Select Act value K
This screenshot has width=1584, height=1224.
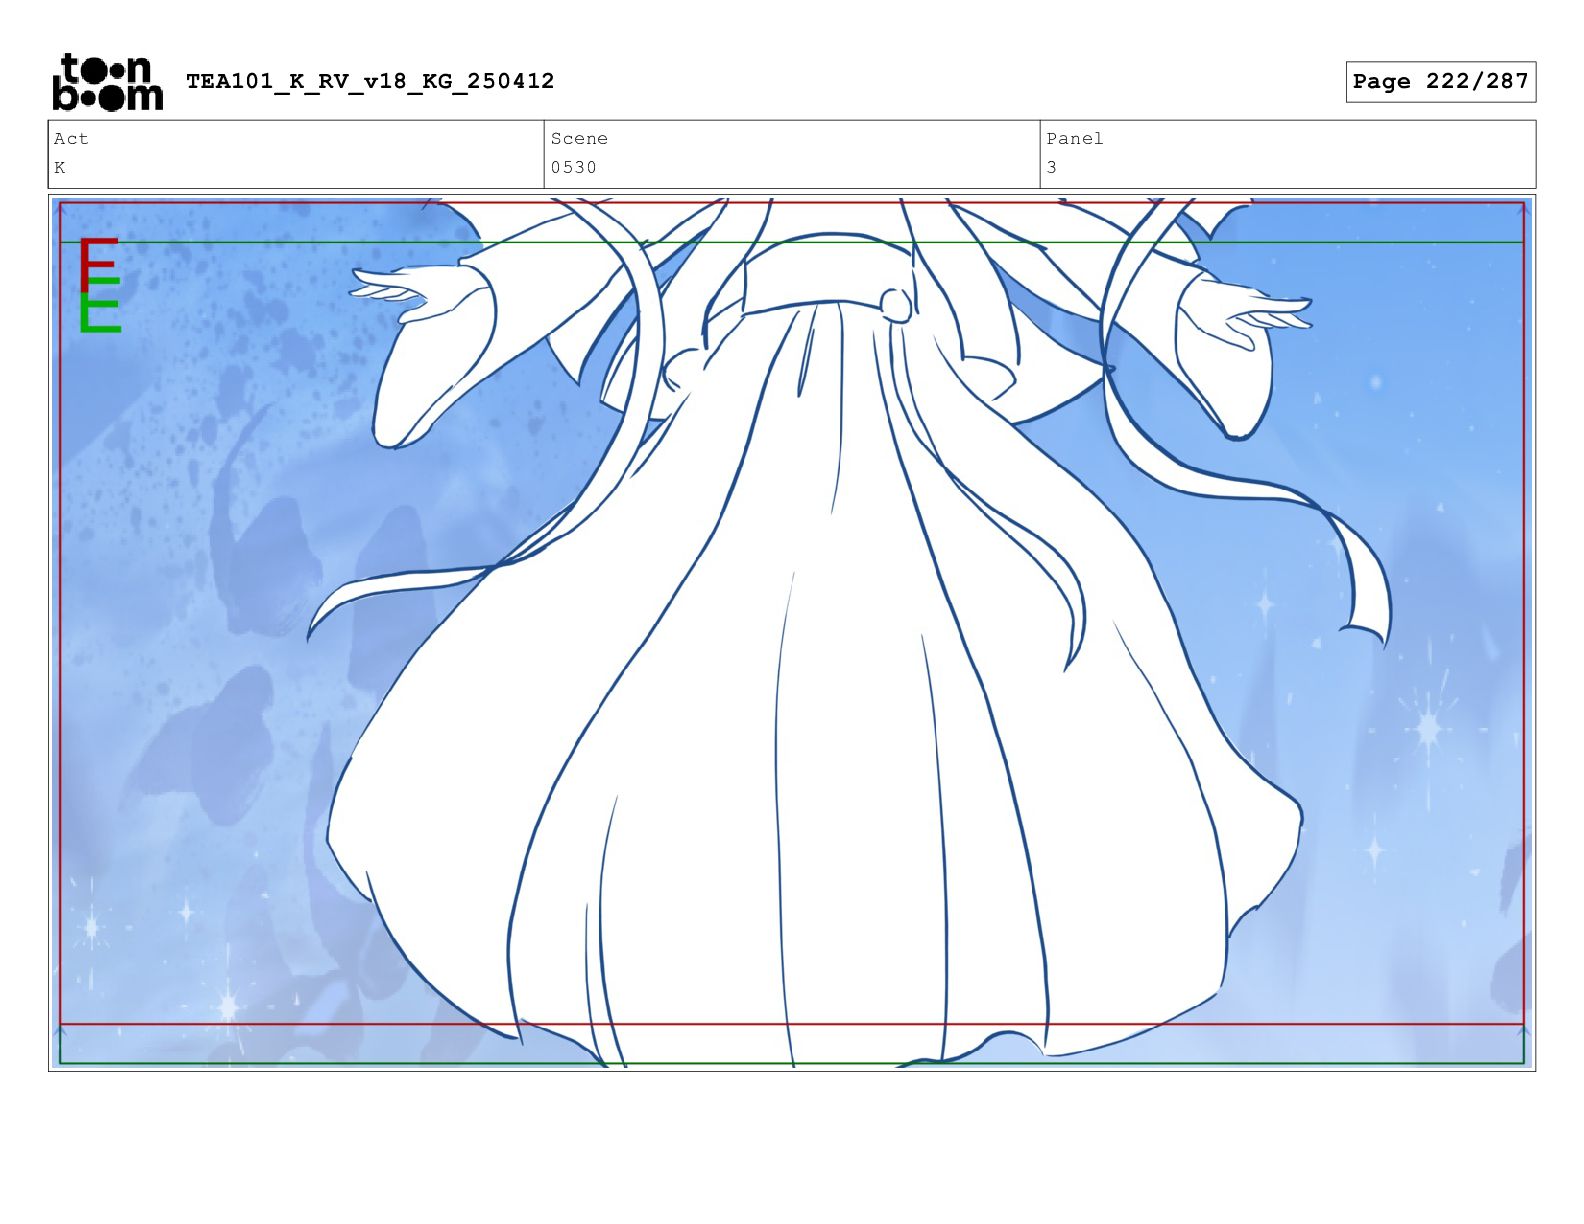60,168
